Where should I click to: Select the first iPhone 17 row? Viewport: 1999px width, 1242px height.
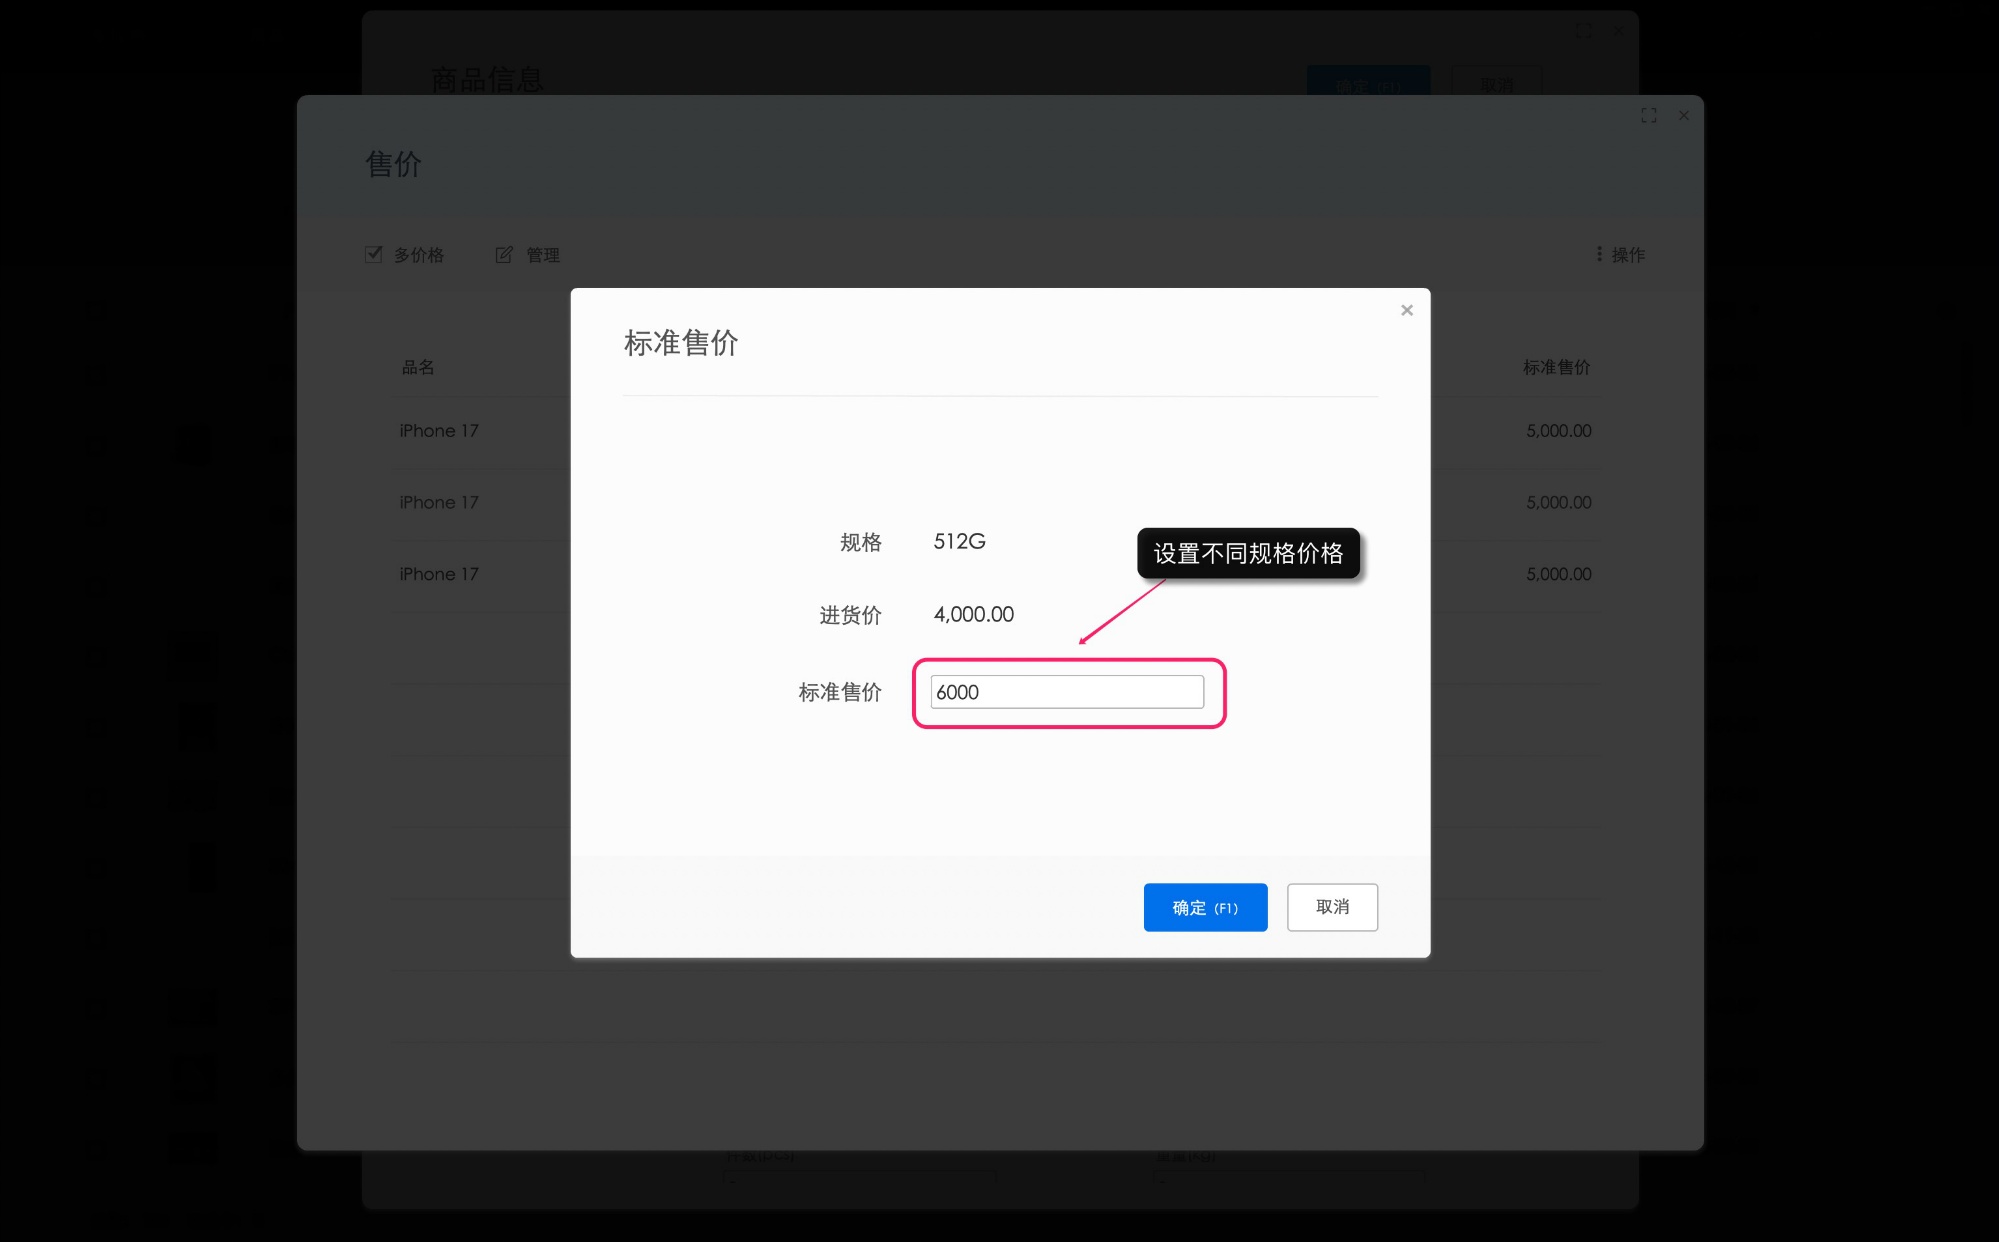(439, 430)
